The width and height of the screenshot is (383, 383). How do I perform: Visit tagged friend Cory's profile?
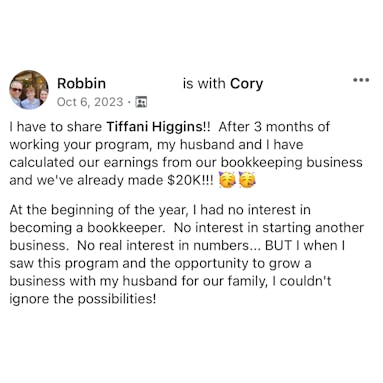pos(246,84)
